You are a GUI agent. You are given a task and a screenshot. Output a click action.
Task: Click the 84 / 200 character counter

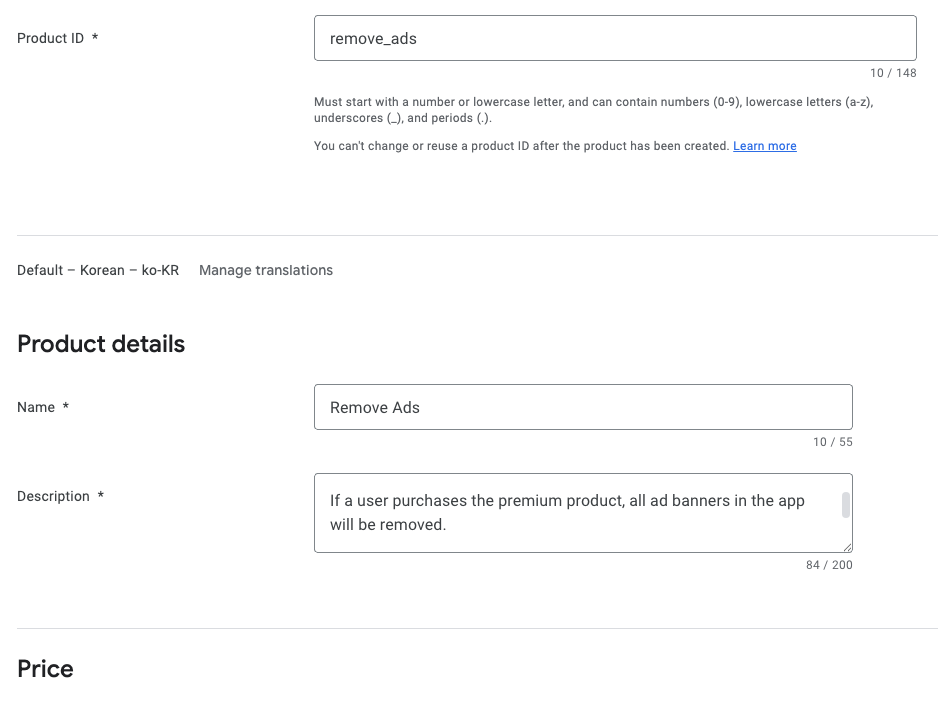pyautogui.click(x=828, y=565)
